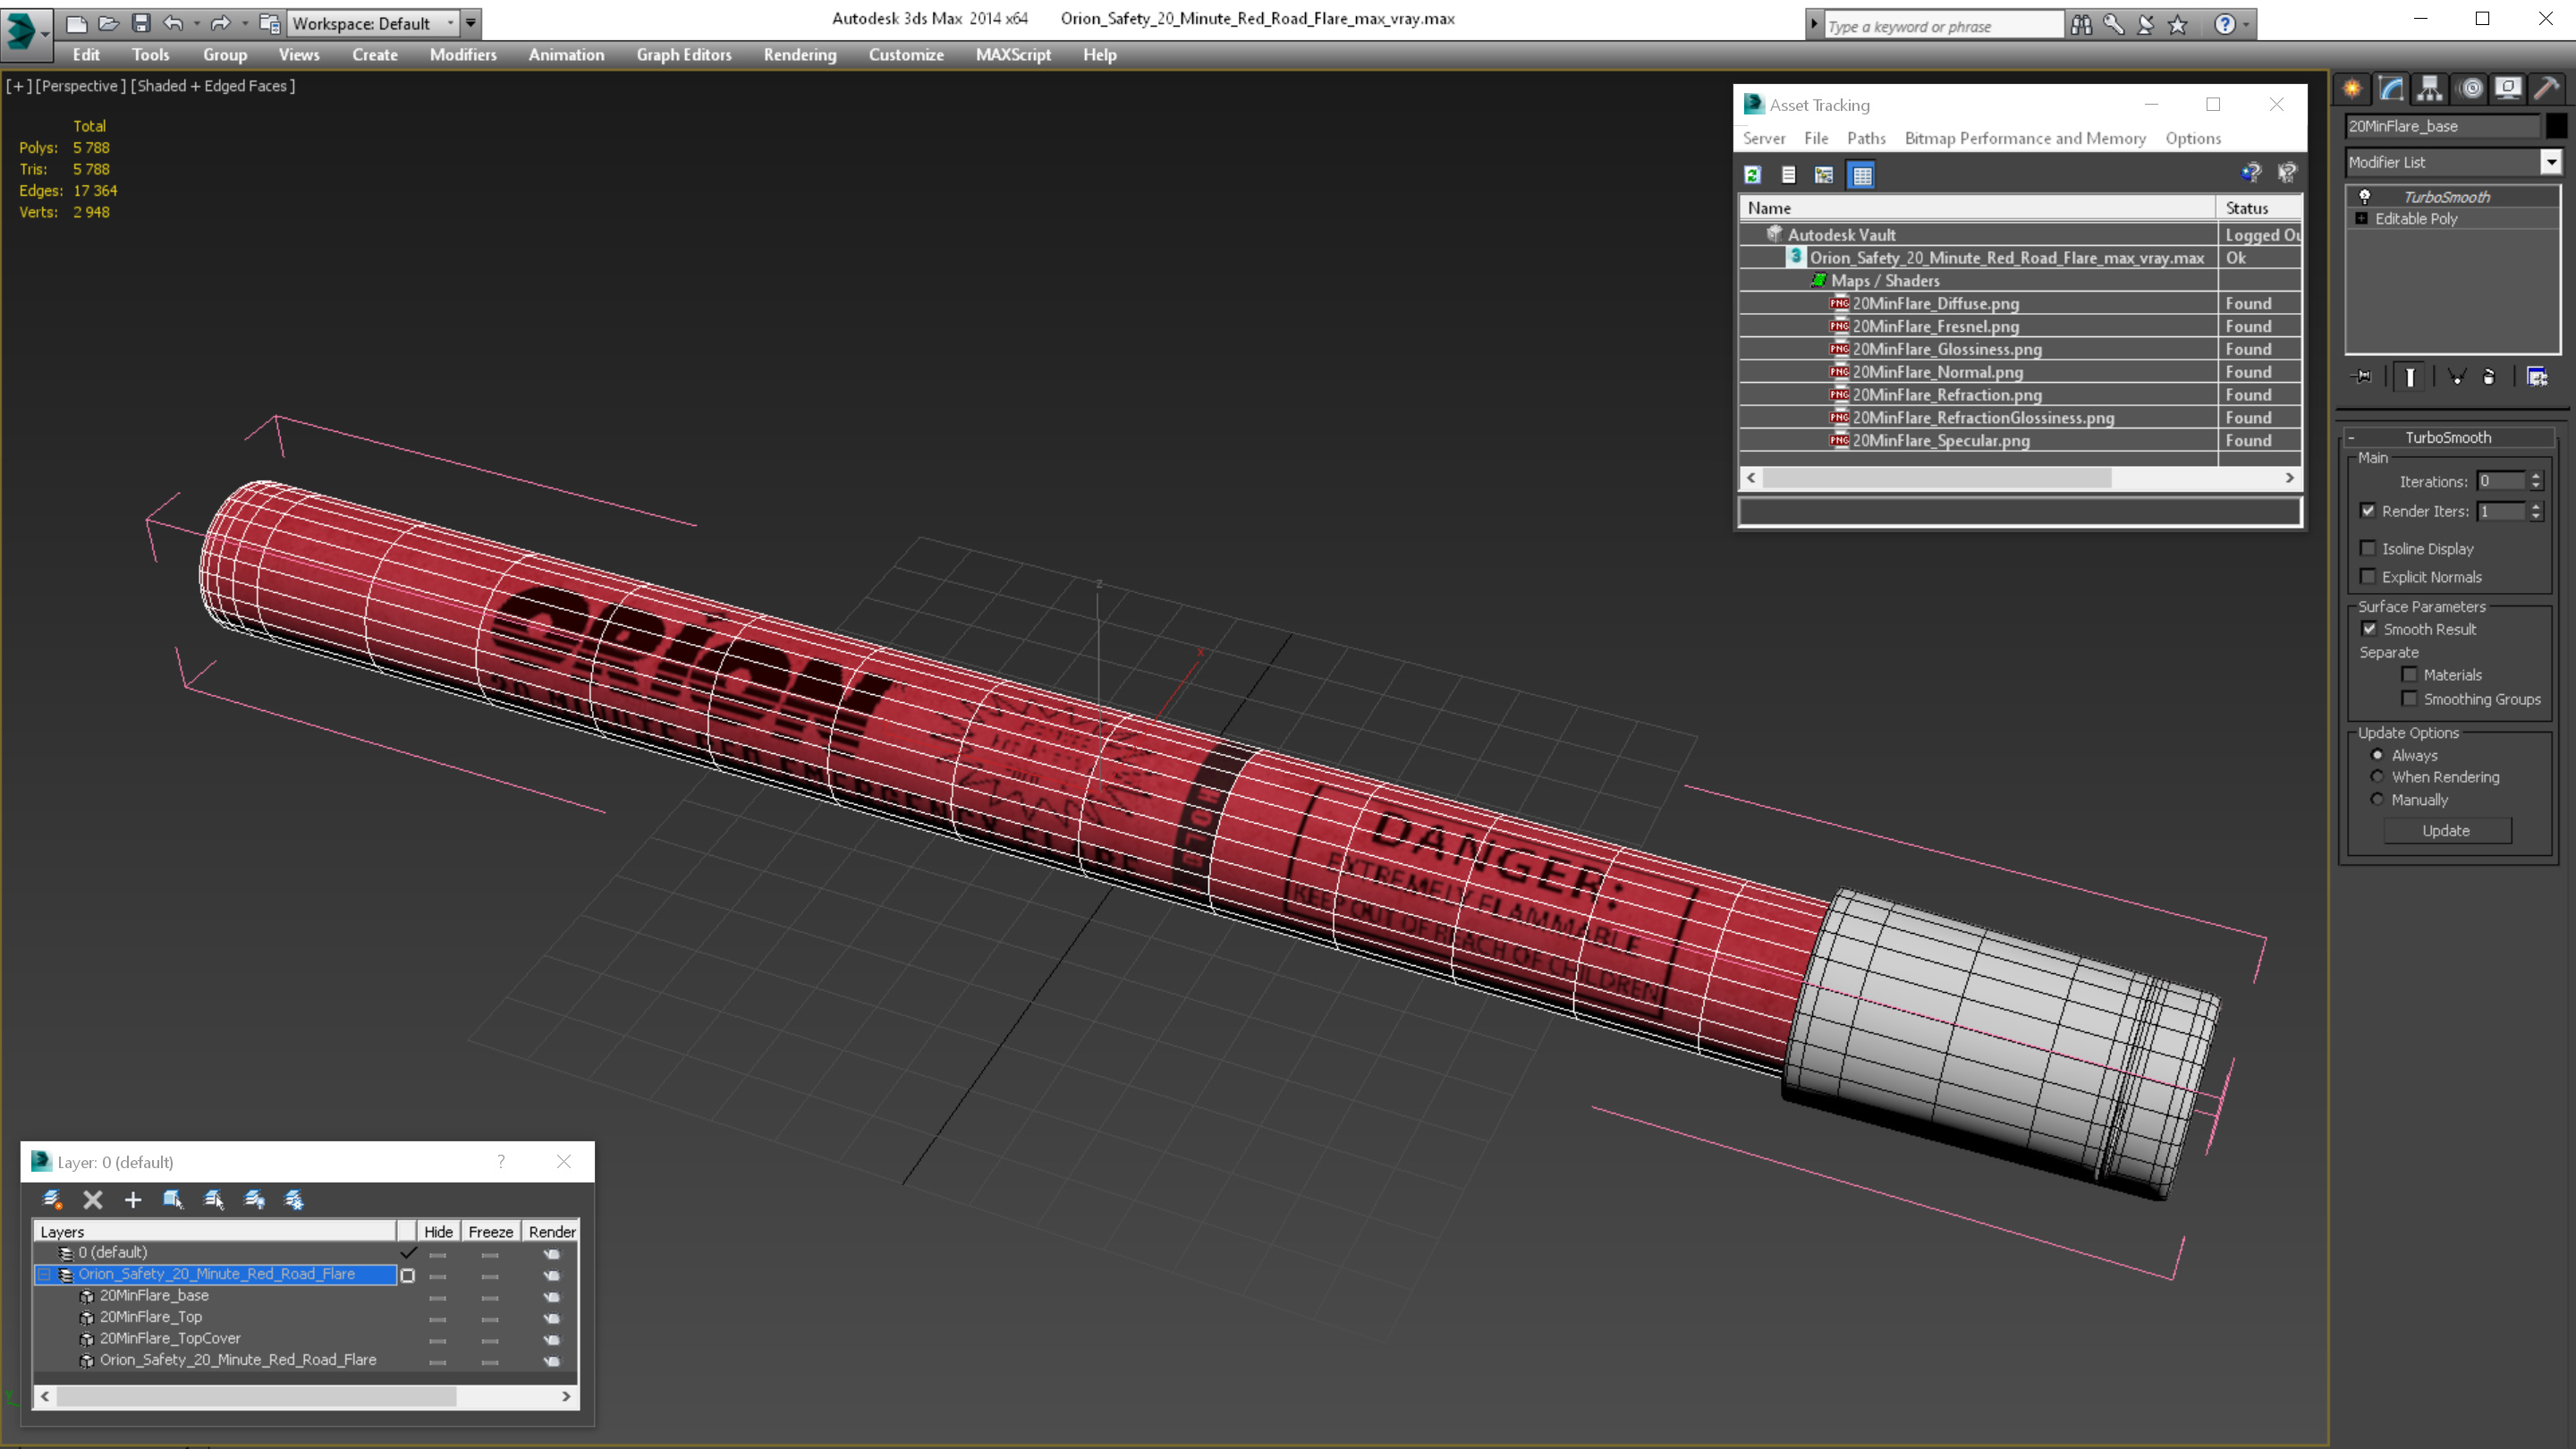The image size is (2576, 1449).
Task: Click Asset Tracking horizontal scrollbar
Action: tap(2020, 478)
